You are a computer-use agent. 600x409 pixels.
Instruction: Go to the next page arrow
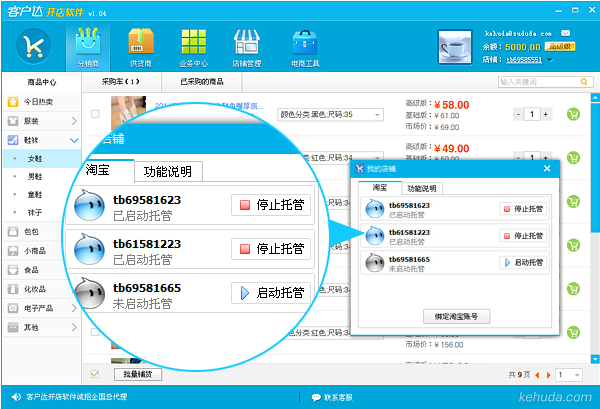[549, 375]
